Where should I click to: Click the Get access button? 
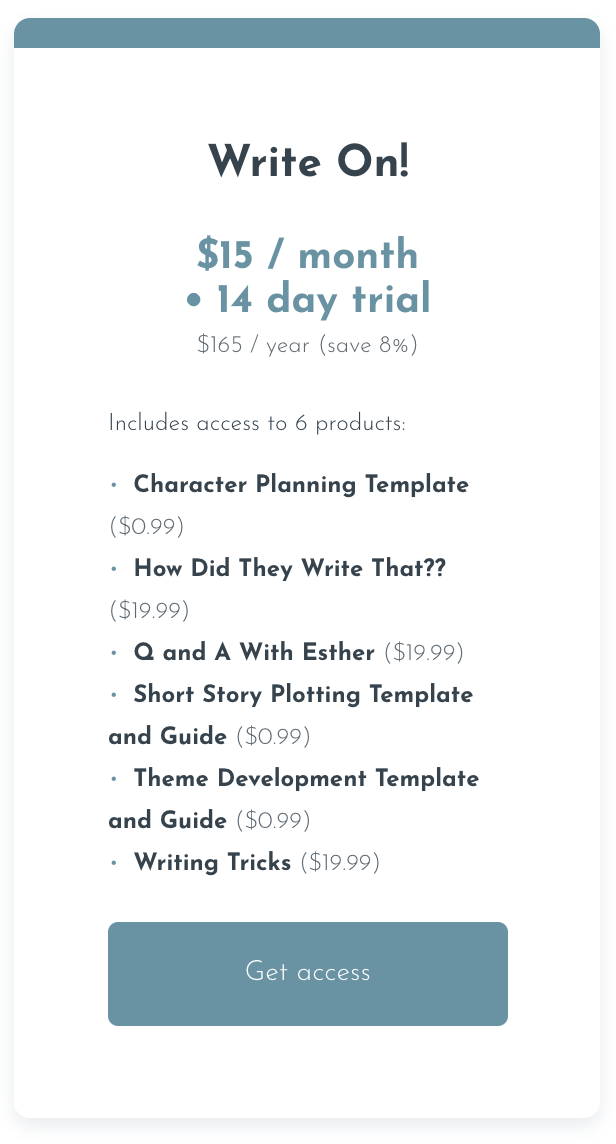point(307,973)
